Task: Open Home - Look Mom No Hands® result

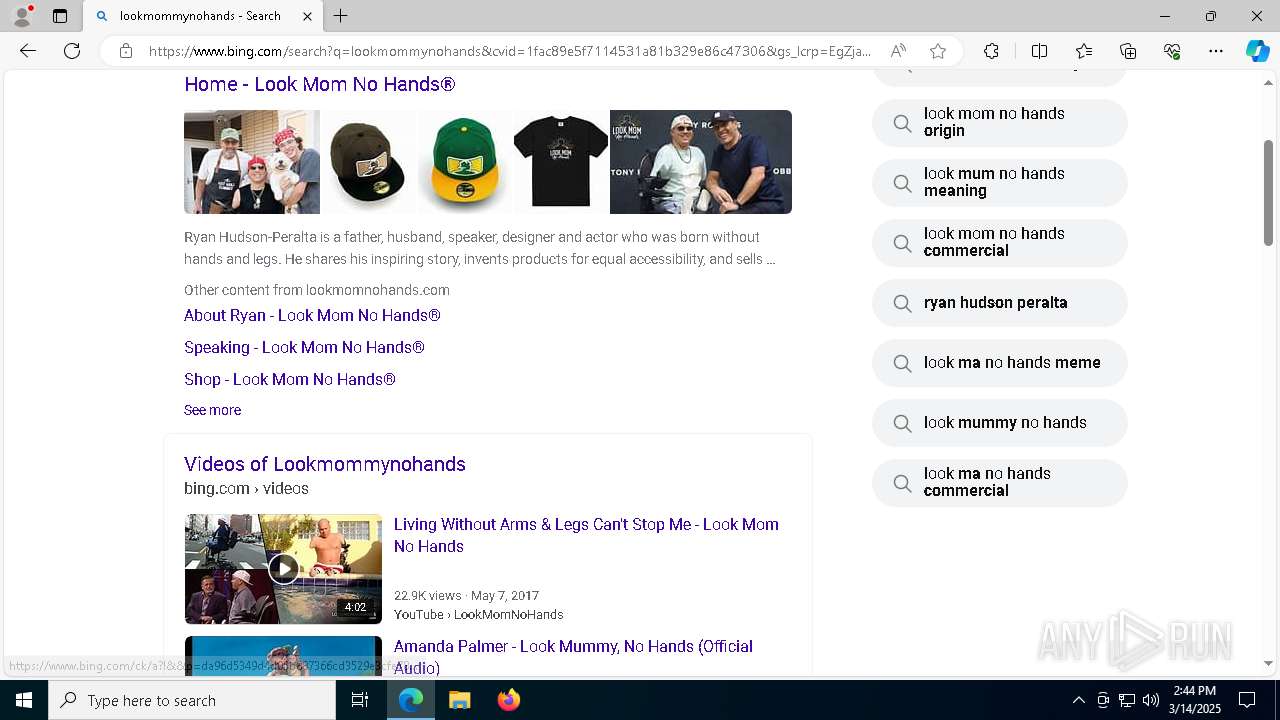Action: pyautogui.click(x=320, y=84)
